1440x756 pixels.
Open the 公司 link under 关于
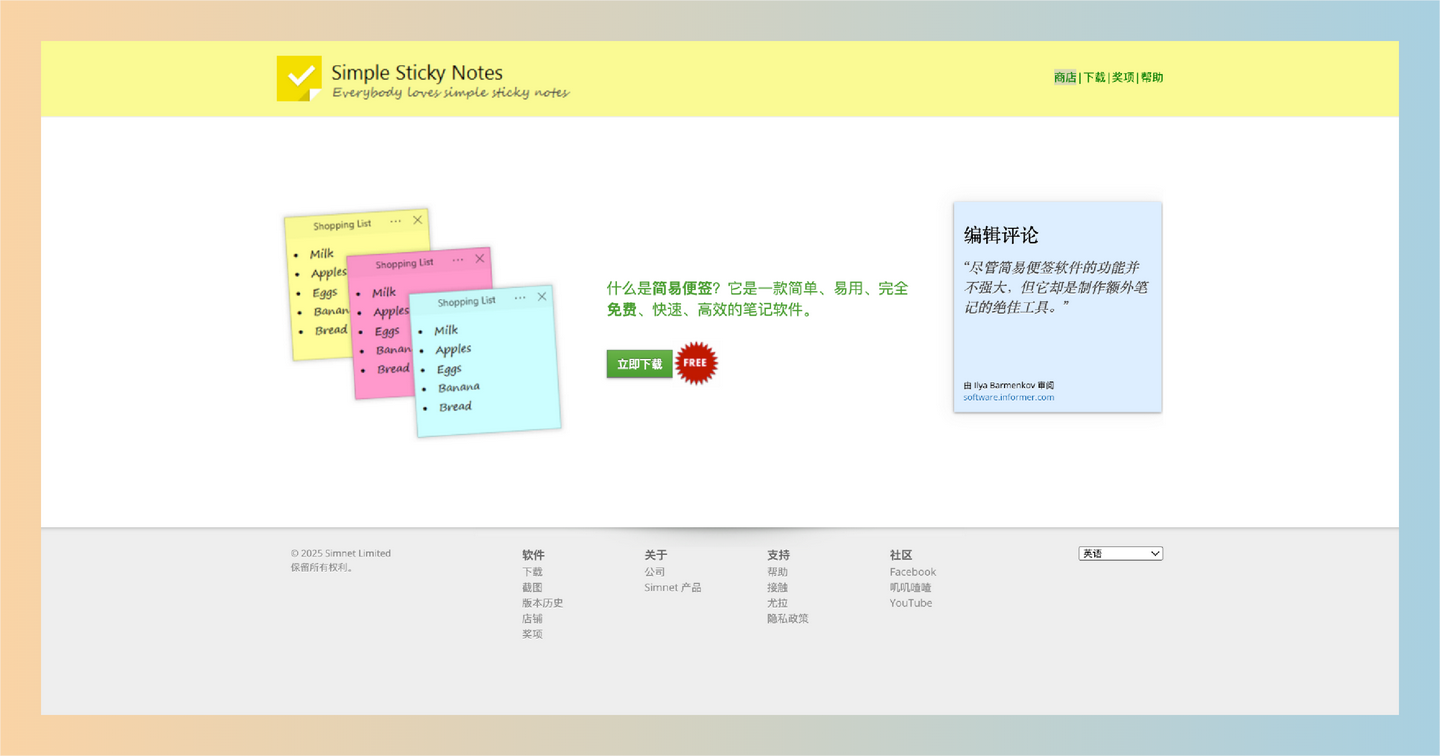653,571
